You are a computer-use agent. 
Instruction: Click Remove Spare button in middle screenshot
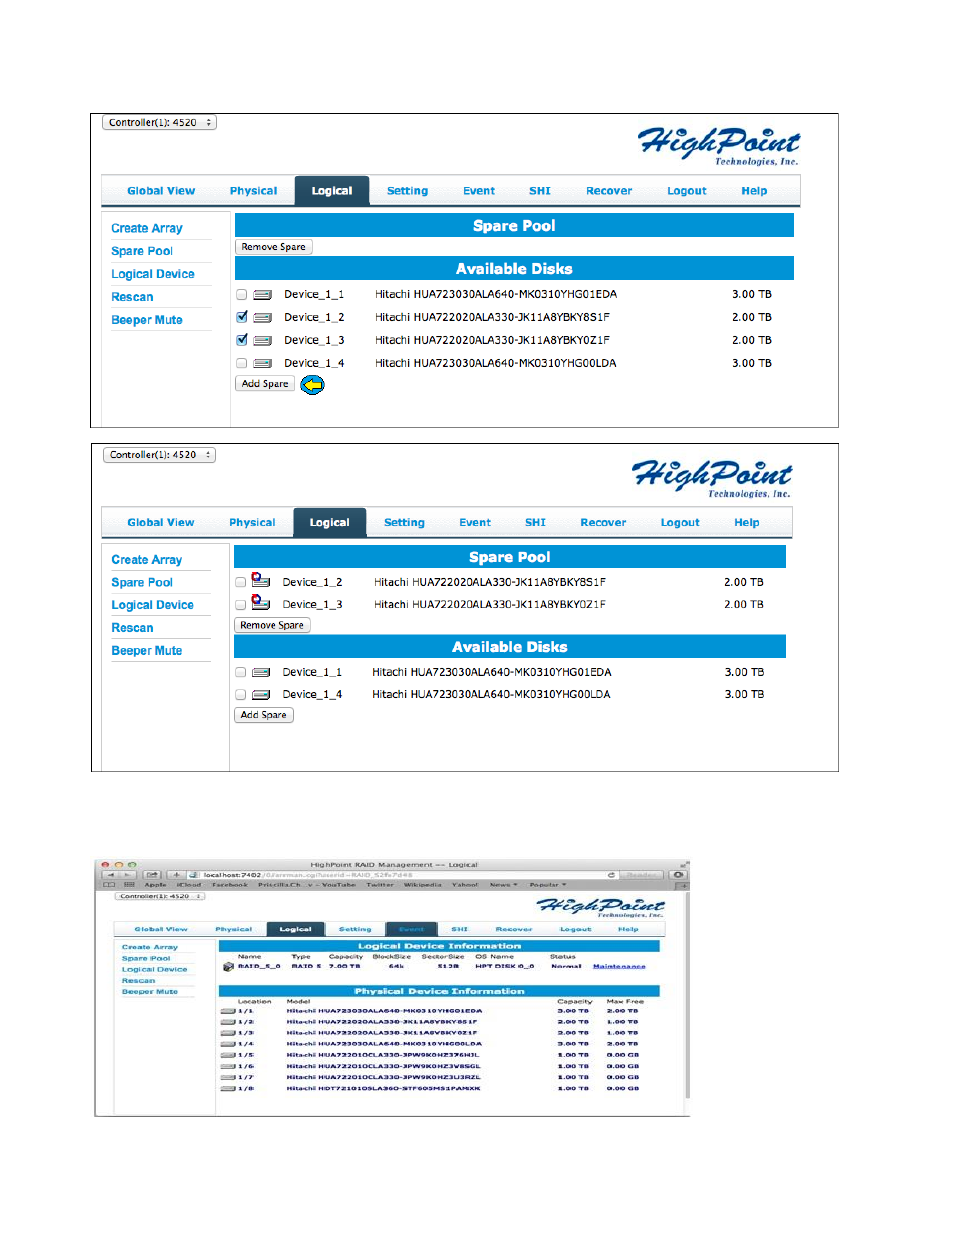(x=272, y=625)
